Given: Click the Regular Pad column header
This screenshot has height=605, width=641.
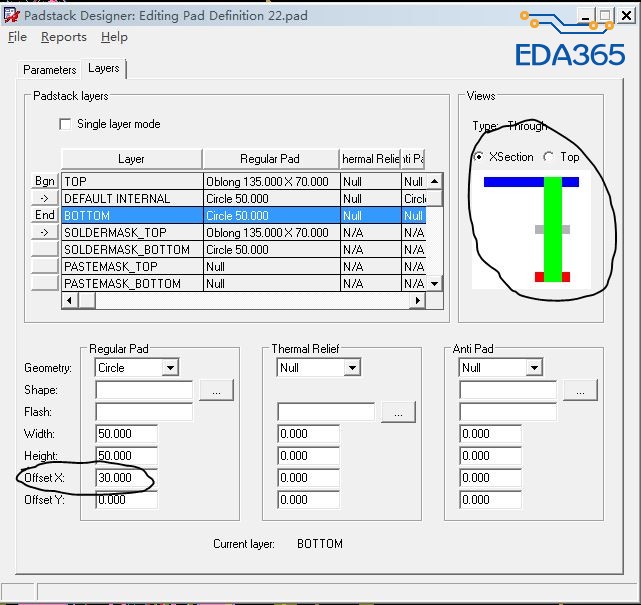Looking at the screenshot, I should [x=271, y=159].
